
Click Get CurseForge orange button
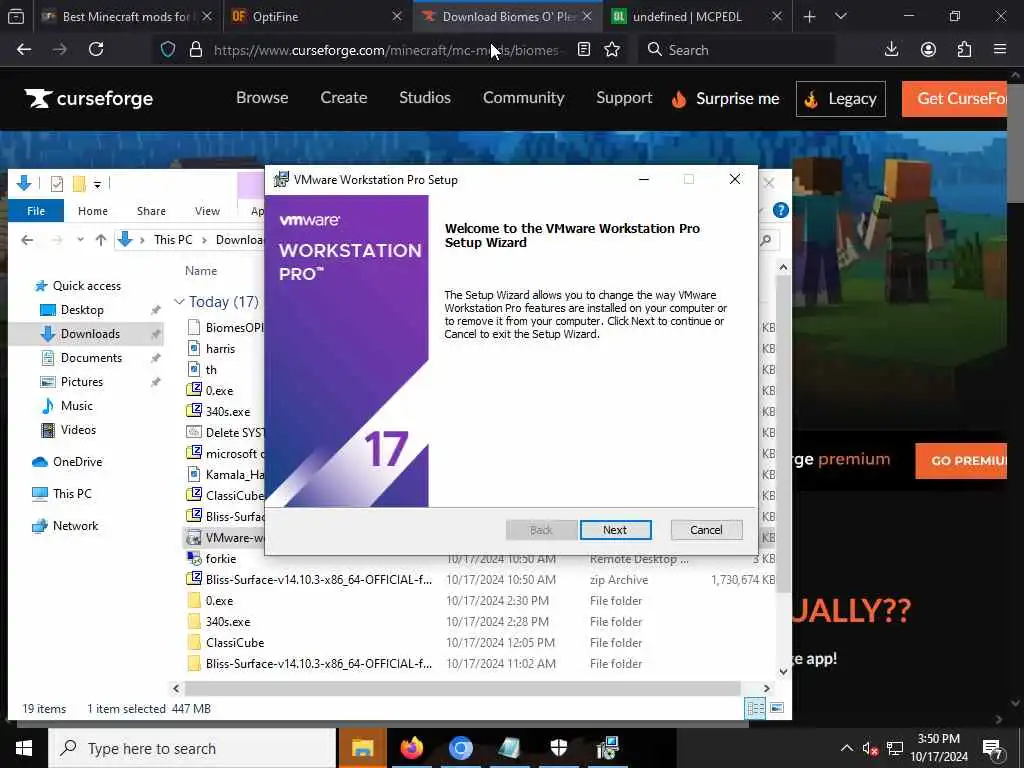tap(954, 99)
